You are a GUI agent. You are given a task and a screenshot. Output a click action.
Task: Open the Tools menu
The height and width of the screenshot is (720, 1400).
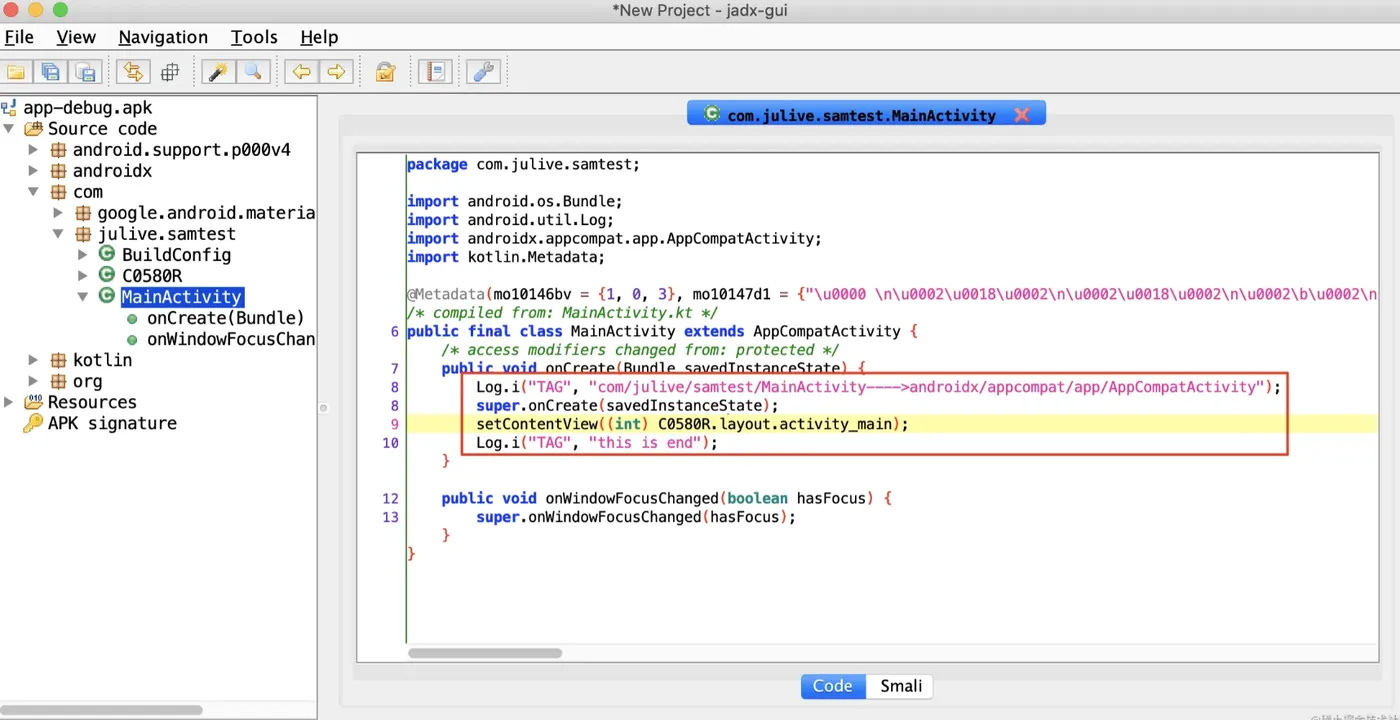coord(254,37)
